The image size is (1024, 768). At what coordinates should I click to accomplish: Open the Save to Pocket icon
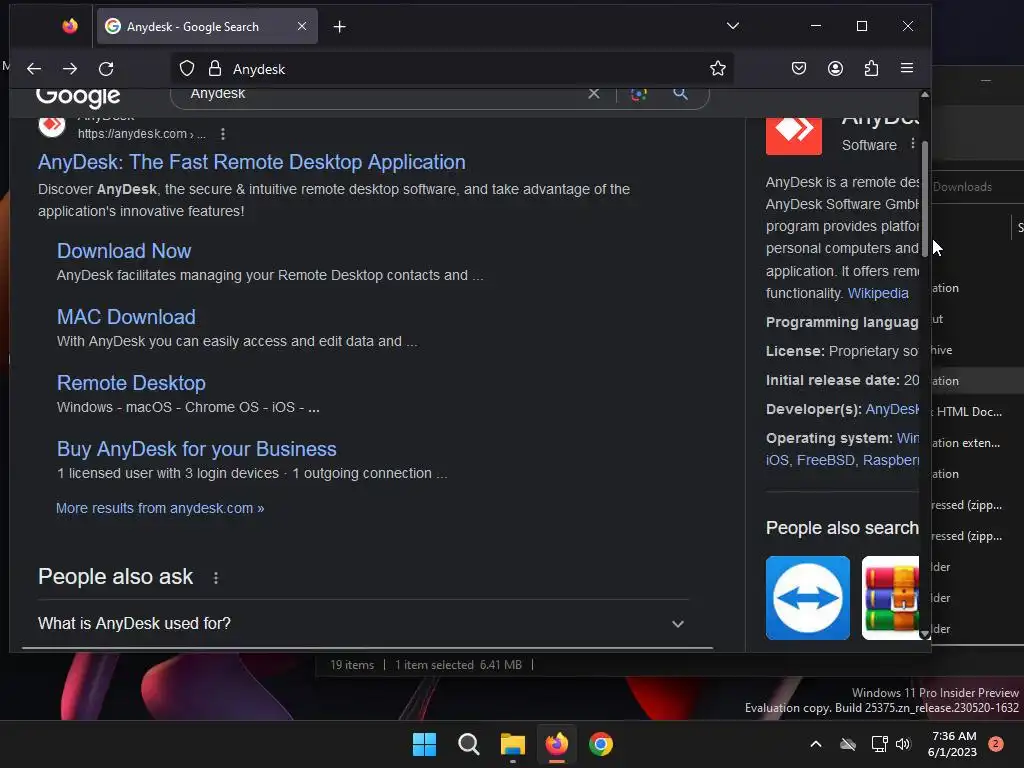coord(798,69)
